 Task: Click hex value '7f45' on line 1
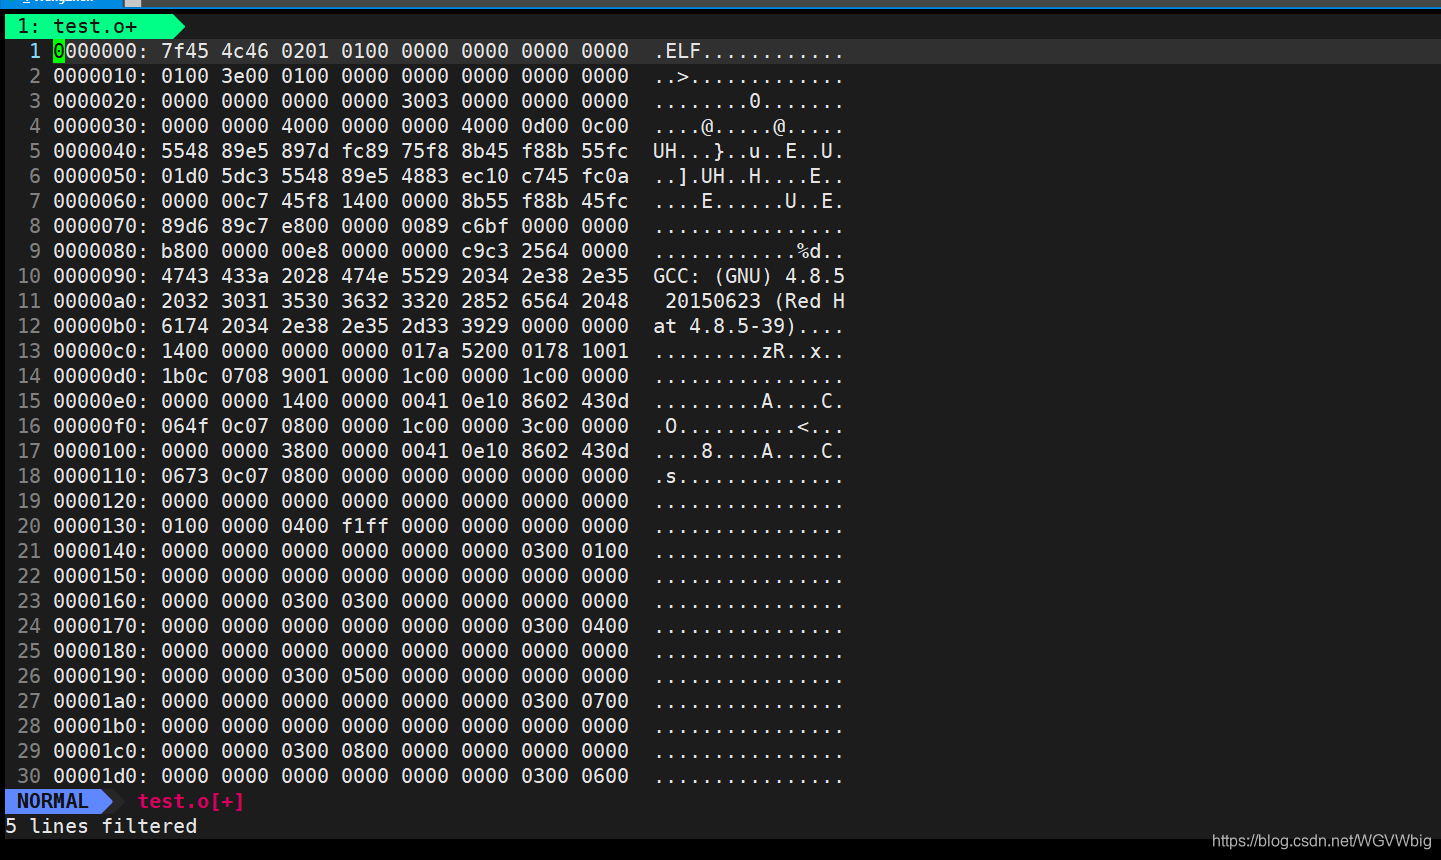point(185,51)
